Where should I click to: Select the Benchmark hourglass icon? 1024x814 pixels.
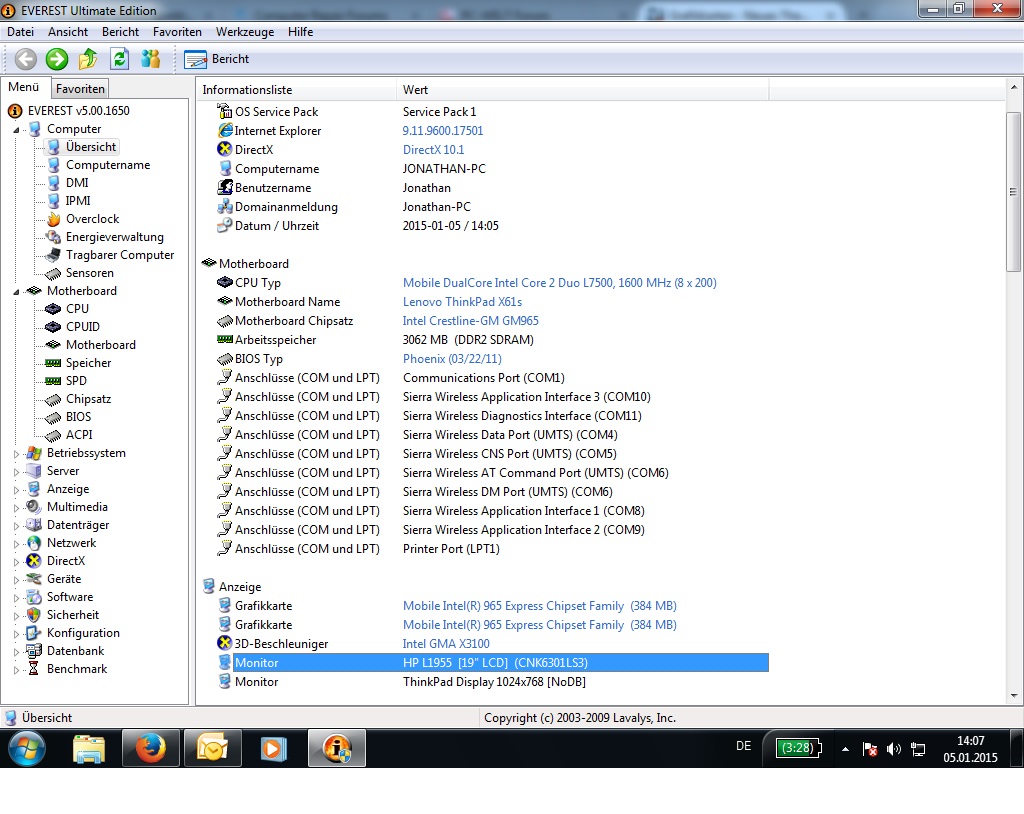(34, 669)
